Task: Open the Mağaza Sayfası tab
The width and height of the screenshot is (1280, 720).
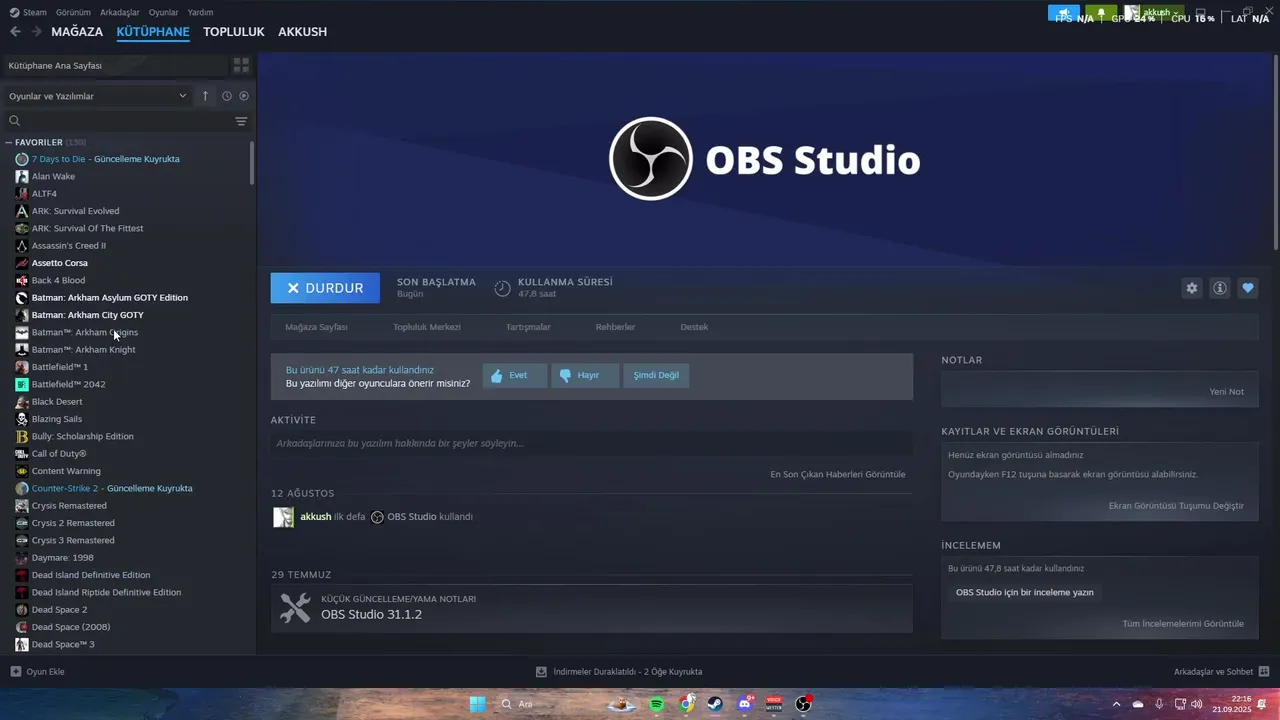Action: coord(316,327)
